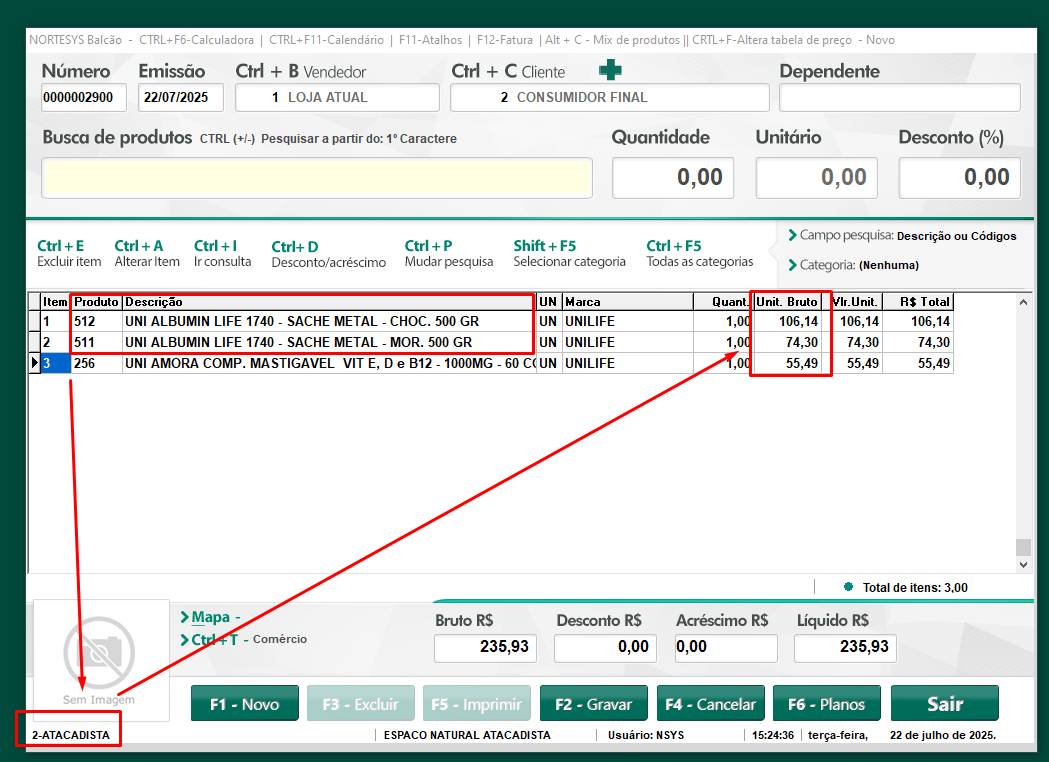
Task: Expand the Categoria chevron option
Action: point(792,265)
